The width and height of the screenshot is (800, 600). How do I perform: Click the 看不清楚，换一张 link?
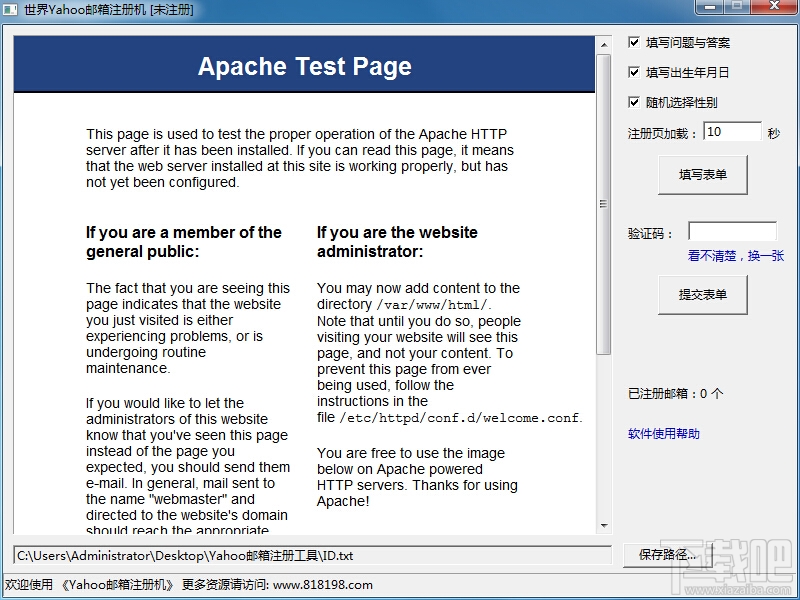point(735,256)
